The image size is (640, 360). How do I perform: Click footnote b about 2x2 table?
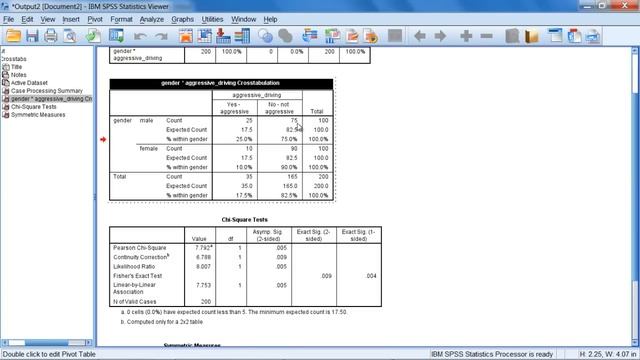(162, 322)
